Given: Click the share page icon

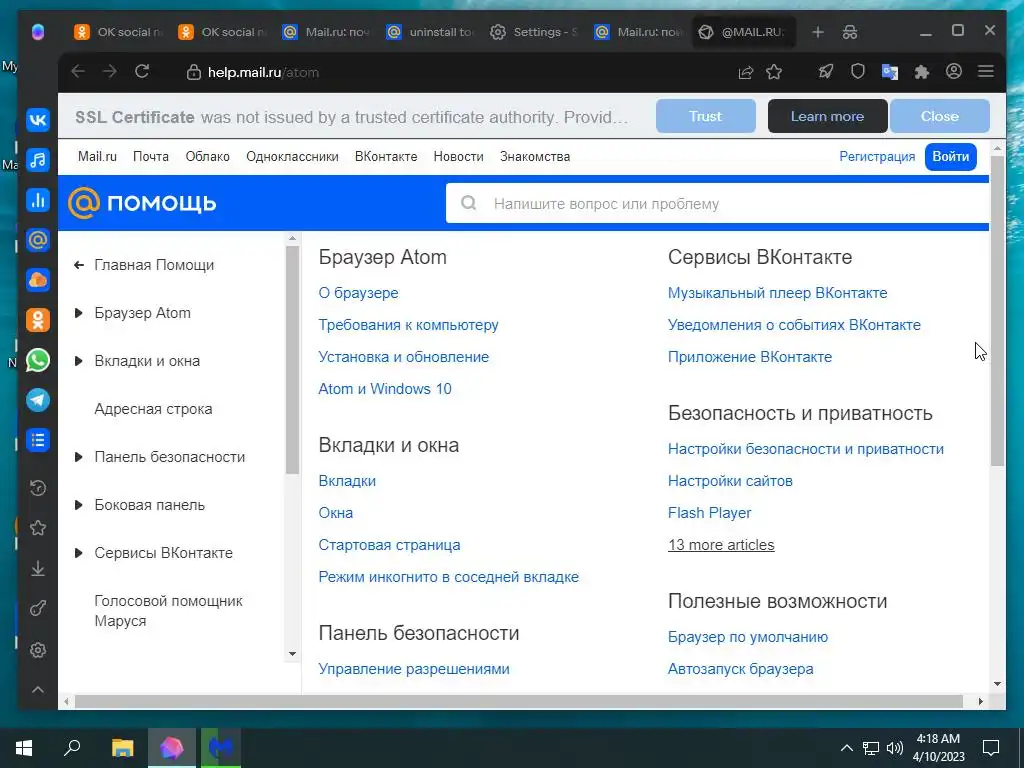Looking at the screenshot, I should pos(745,72).
